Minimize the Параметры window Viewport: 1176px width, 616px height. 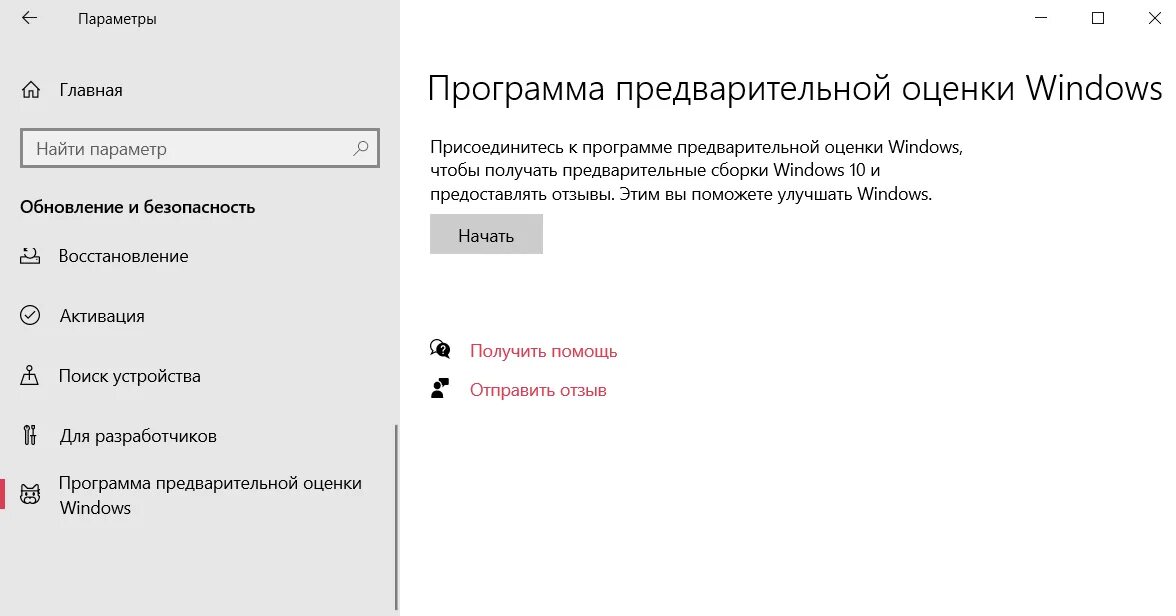click(1041, 18)
